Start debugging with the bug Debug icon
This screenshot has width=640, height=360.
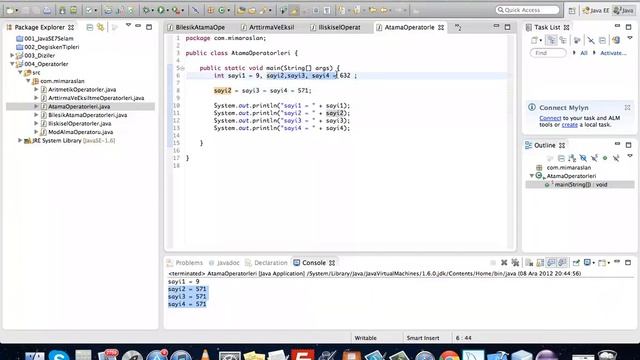click(x=146, y=10)
